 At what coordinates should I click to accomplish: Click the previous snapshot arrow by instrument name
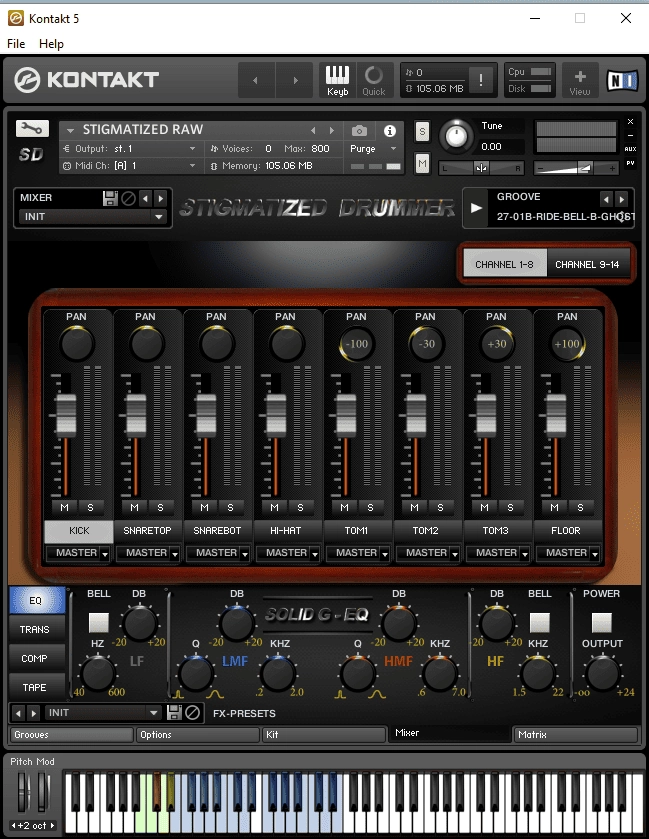(313, 131)
